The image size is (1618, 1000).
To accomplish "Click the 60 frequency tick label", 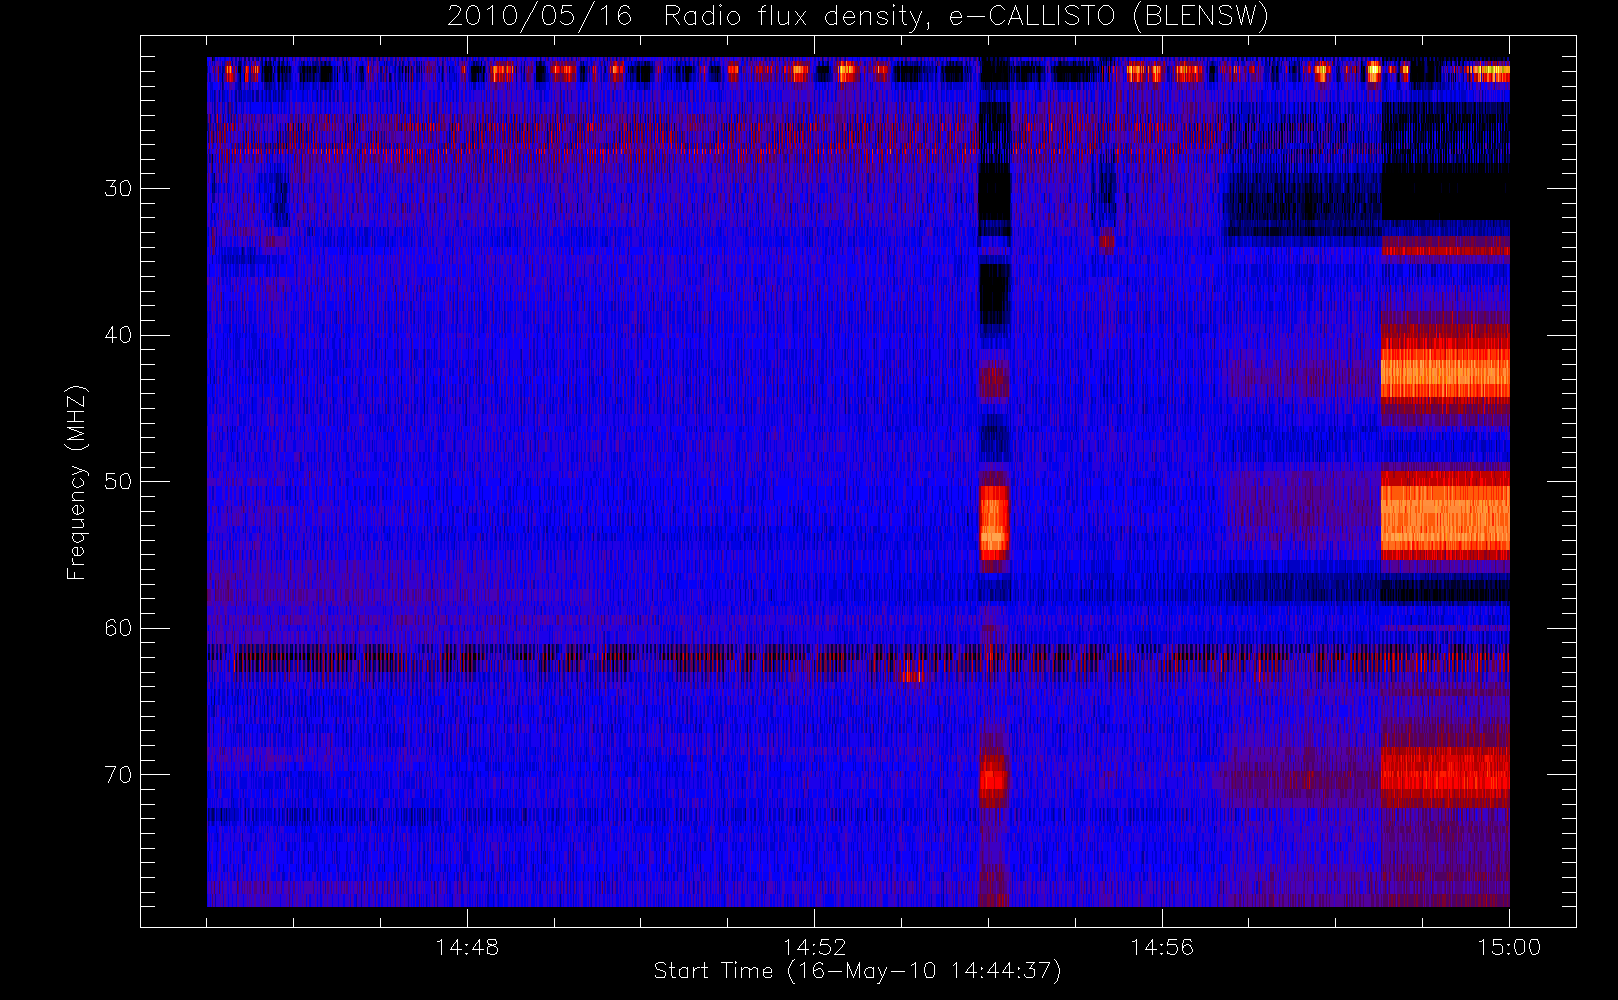I will [118, 628].
